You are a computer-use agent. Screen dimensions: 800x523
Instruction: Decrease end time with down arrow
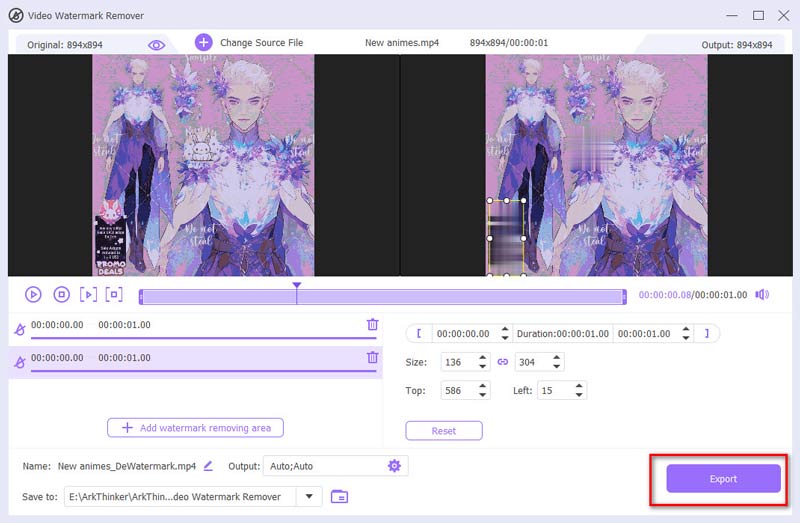coord(686,338)
